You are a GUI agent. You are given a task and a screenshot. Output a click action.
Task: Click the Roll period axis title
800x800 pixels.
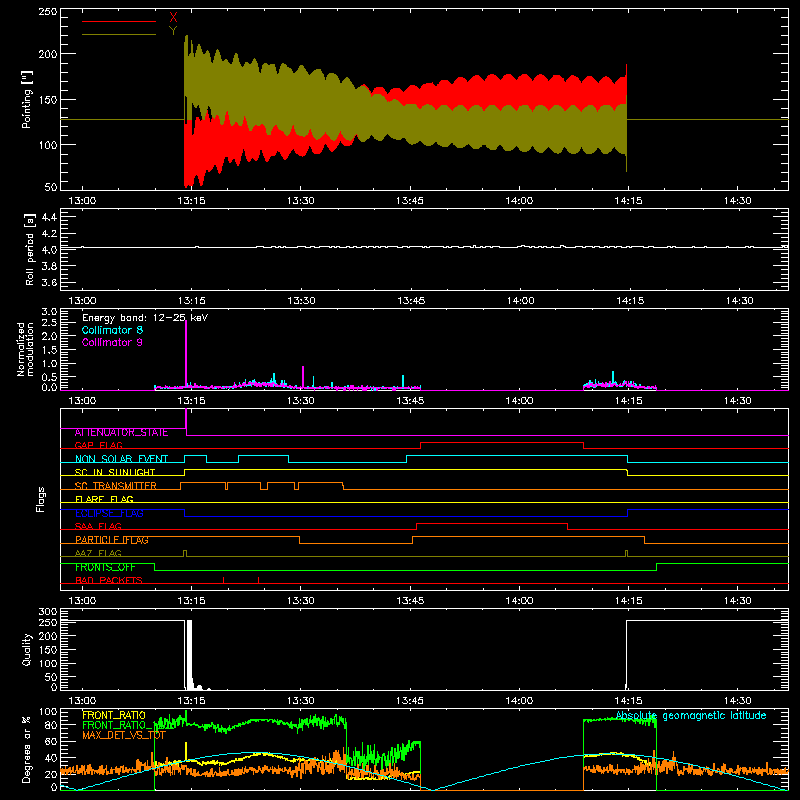tap(29, 249)
